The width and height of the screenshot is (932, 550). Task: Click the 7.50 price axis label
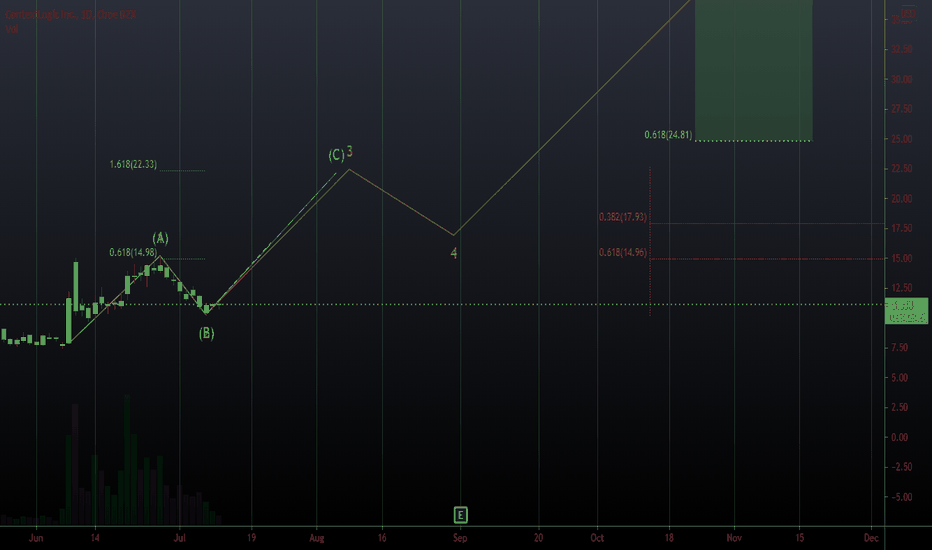click(899, 348)
